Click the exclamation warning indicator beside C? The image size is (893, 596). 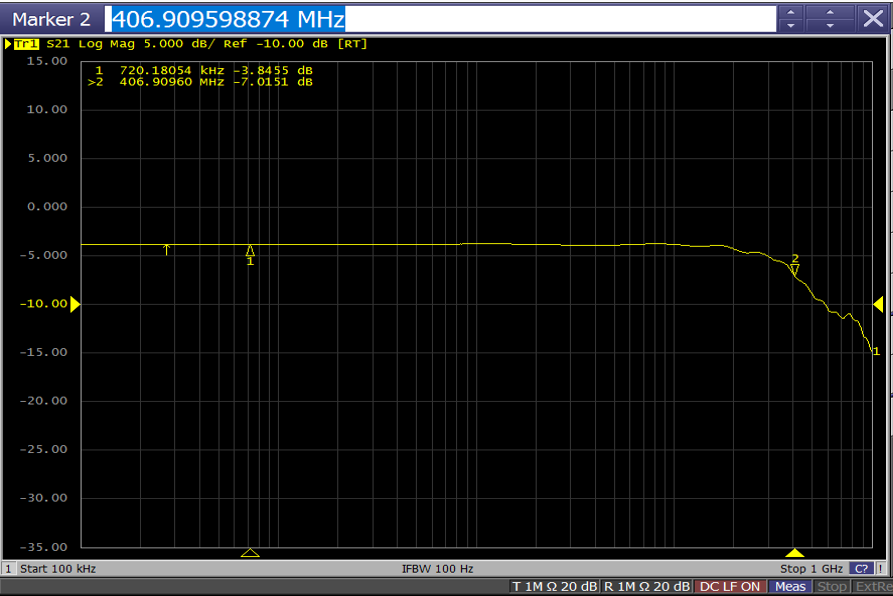[880, 568]
